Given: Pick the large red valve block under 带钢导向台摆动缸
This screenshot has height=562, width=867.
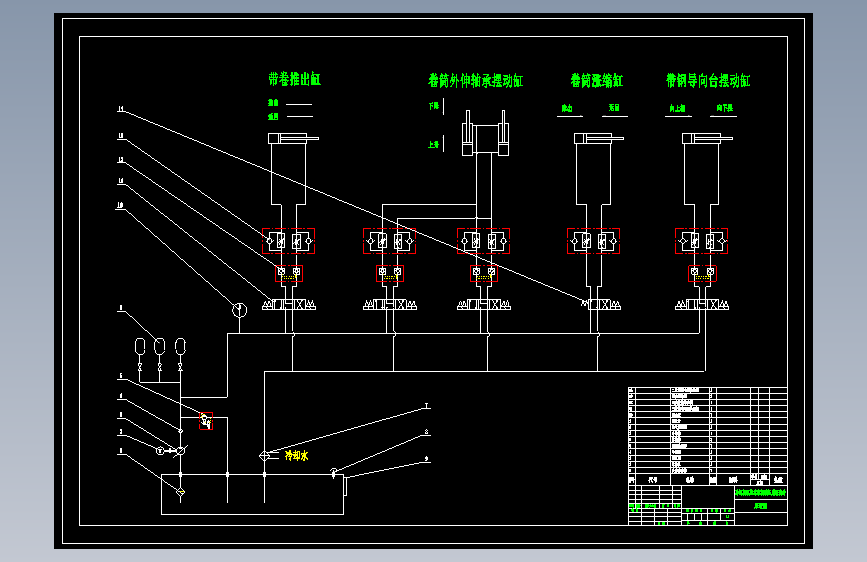Looking at the screenshot, I should coord(702,241).
